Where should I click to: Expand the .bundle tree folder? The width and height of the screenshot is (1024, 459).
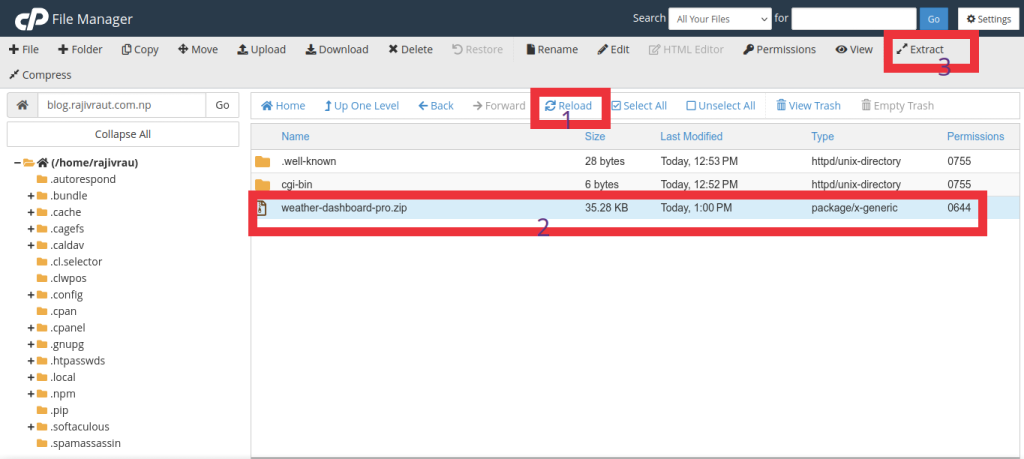(31, 196)
